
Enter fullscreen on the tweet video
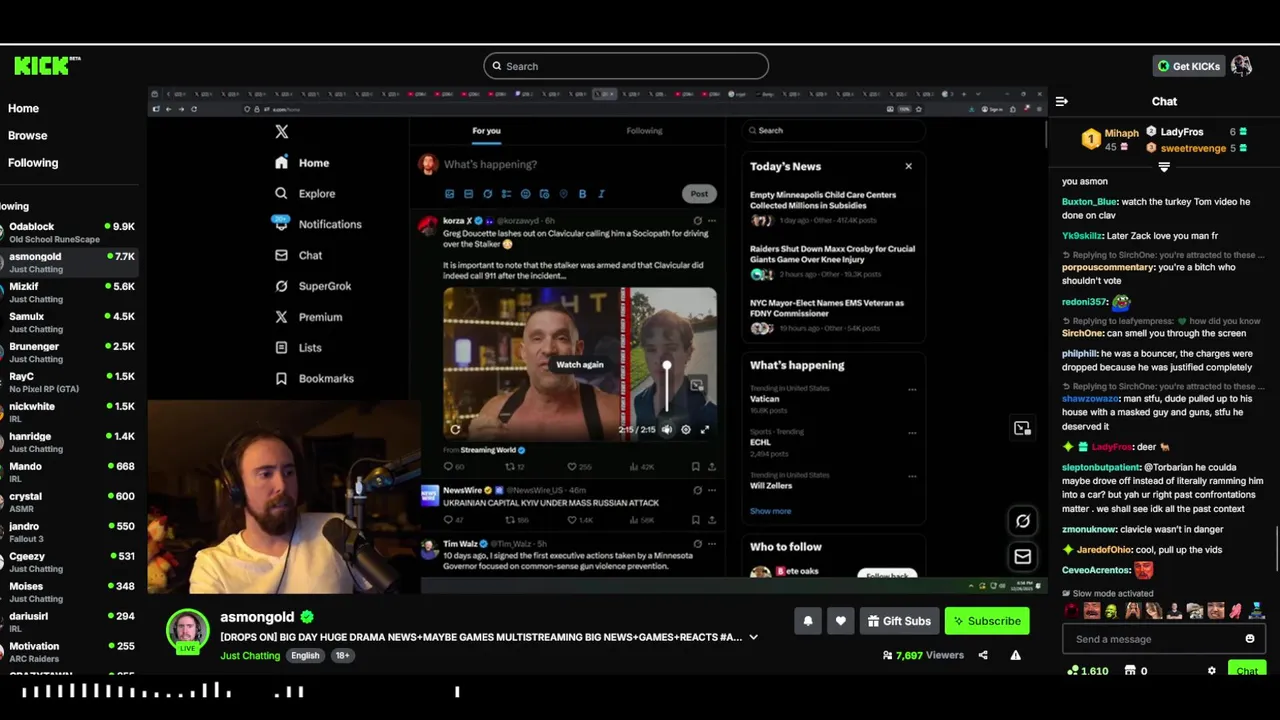[705, 429]
